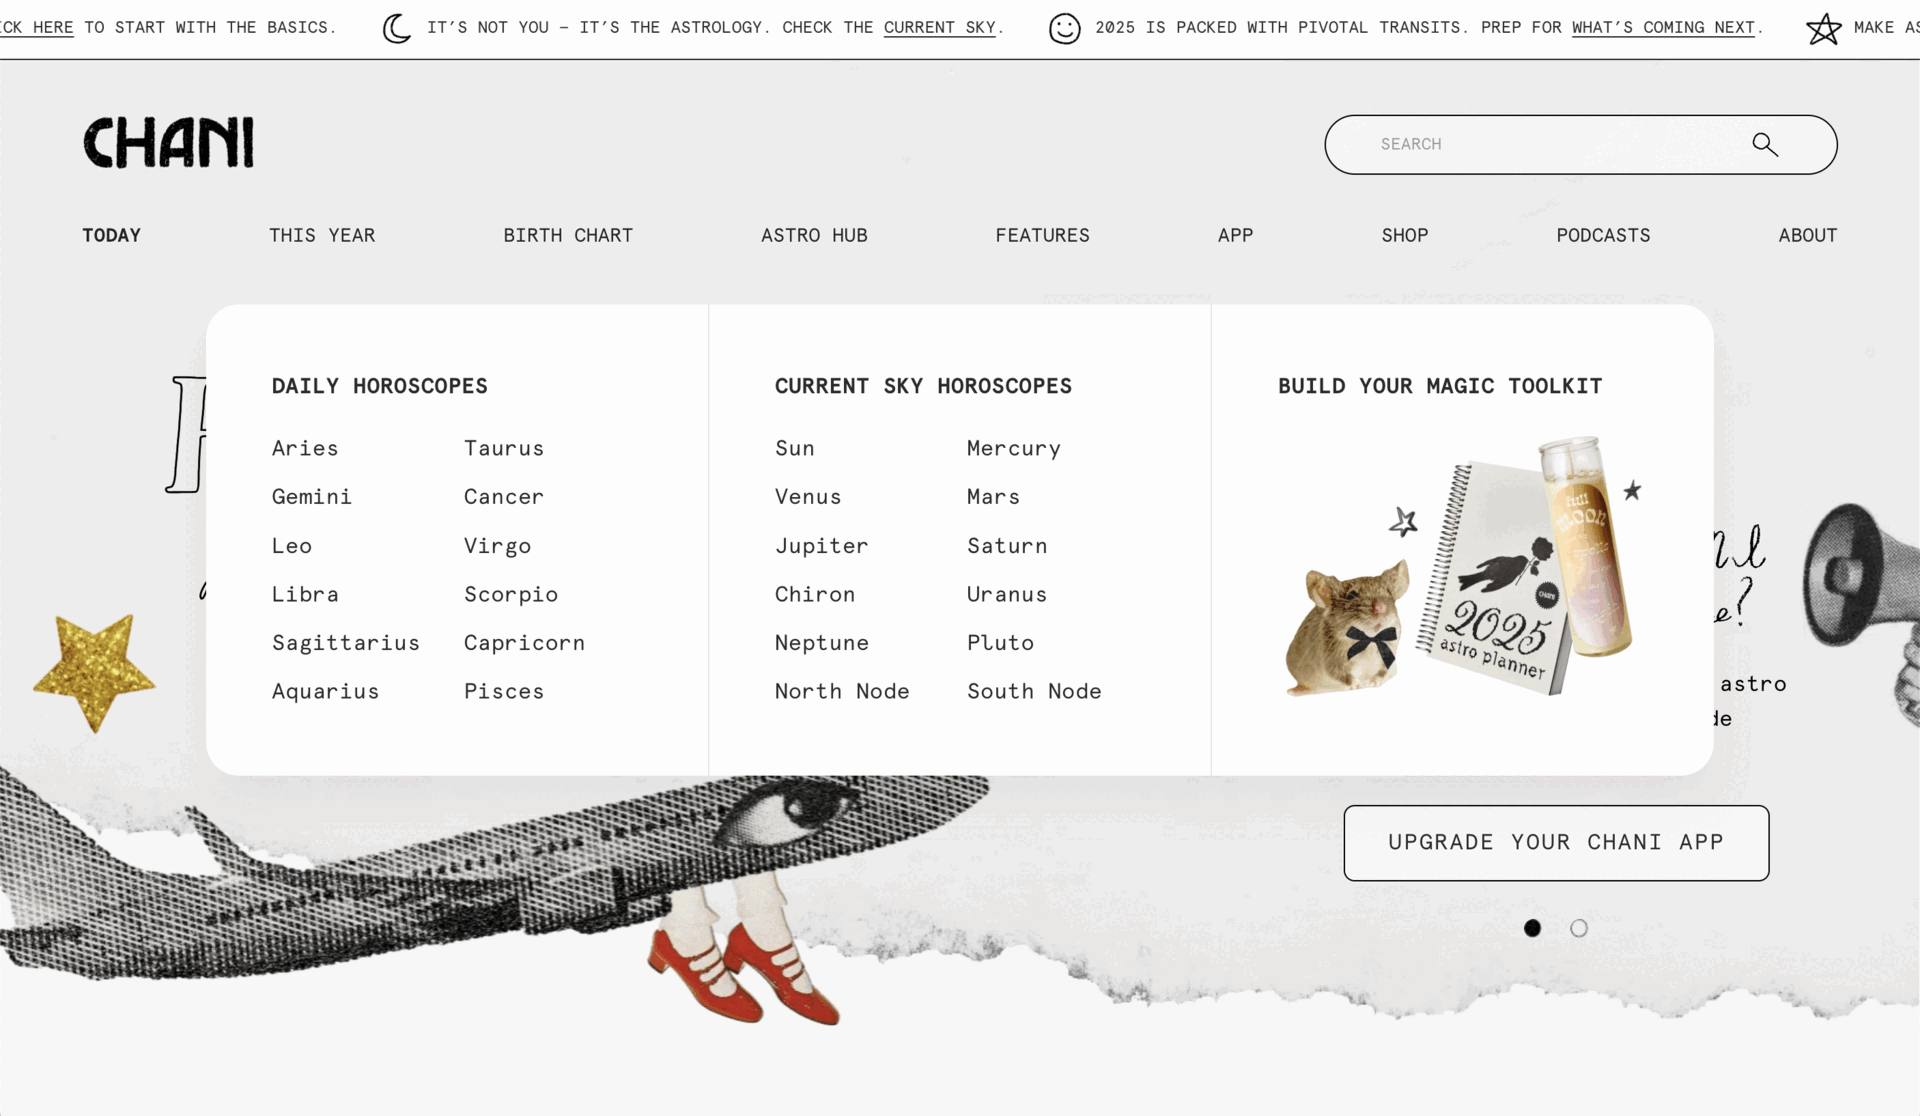Viewport: 1920px width, 1116px height.
Task: Open the Scorpio daily horoscope
Action: pyautogui.click(x=511, y=594)
